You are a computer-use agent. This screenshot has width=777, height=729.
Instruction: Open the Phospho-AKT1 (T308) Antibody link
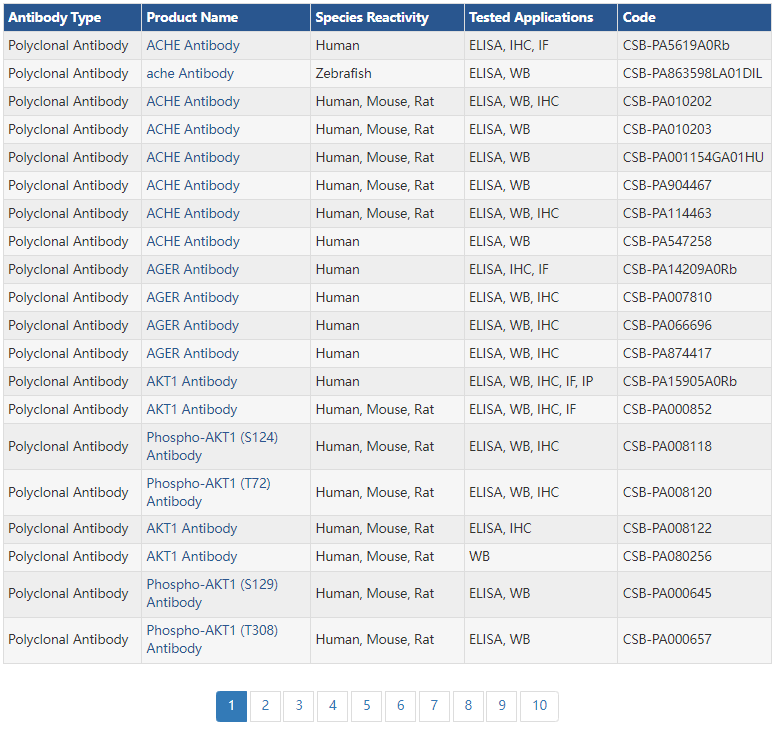coord(212,631)
